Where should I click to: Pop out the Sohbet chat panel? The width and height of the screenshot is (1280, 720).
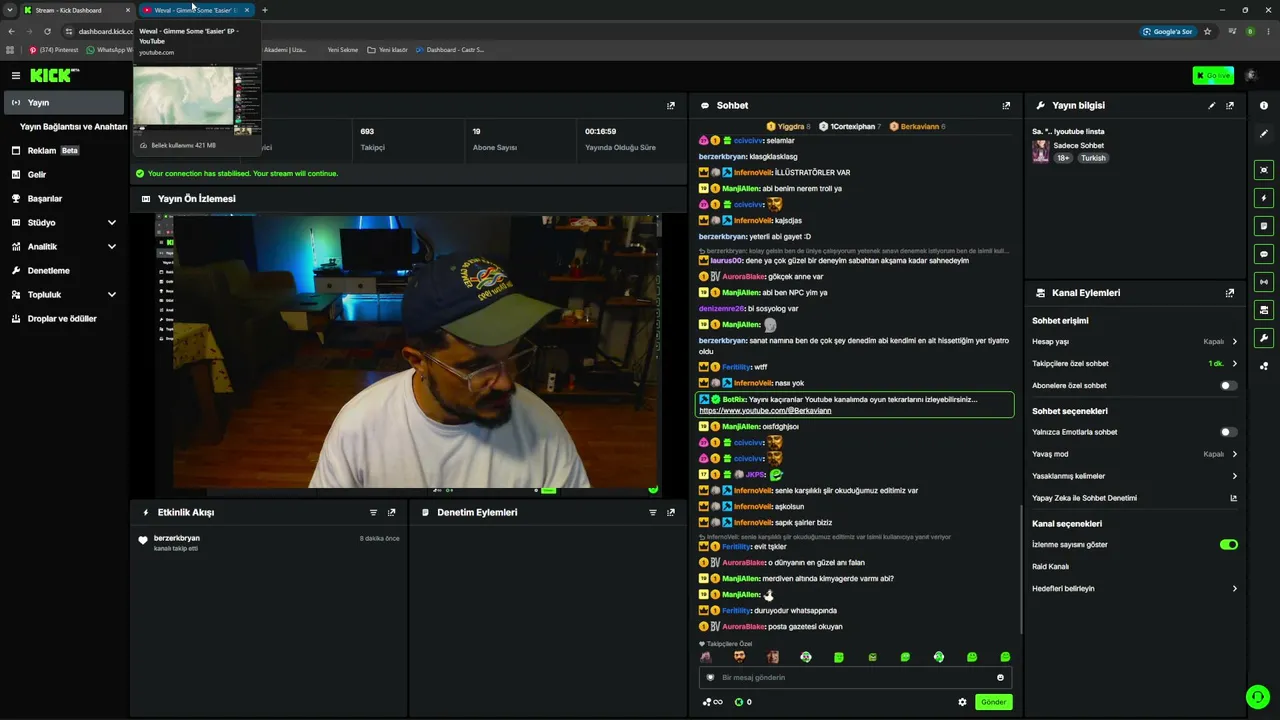click(x=1006, y=105)
